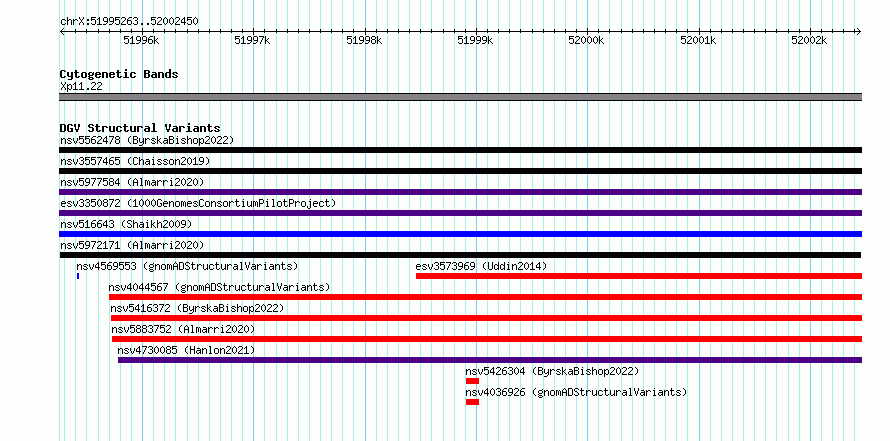This screenshot has width=890, height=441.
Task: Select the black bar under nsv5972171
Action: [460, 255]
